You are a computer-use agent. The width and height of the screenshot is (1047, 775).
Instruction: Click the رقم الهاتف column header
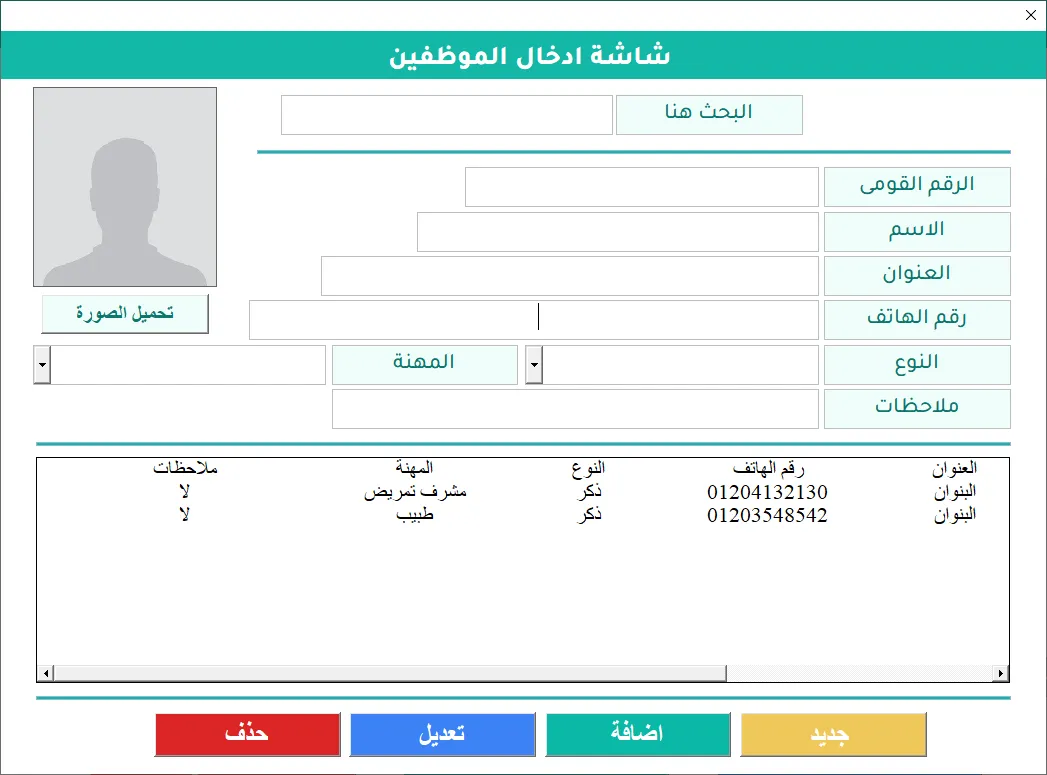[769, 469]
